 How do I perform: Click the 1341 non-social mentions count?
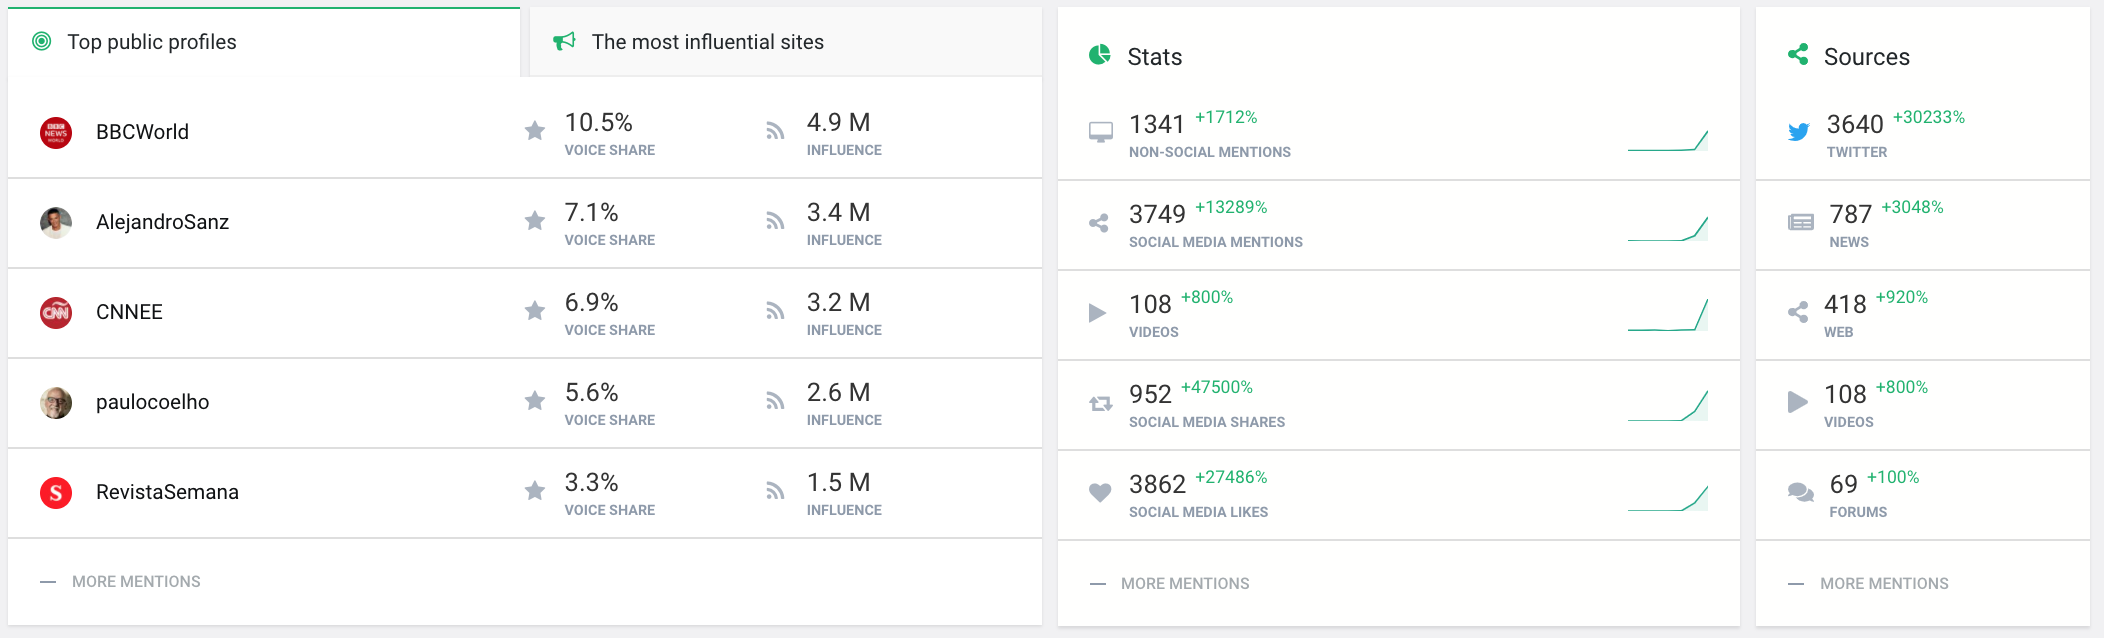(x=1157, y=124)
